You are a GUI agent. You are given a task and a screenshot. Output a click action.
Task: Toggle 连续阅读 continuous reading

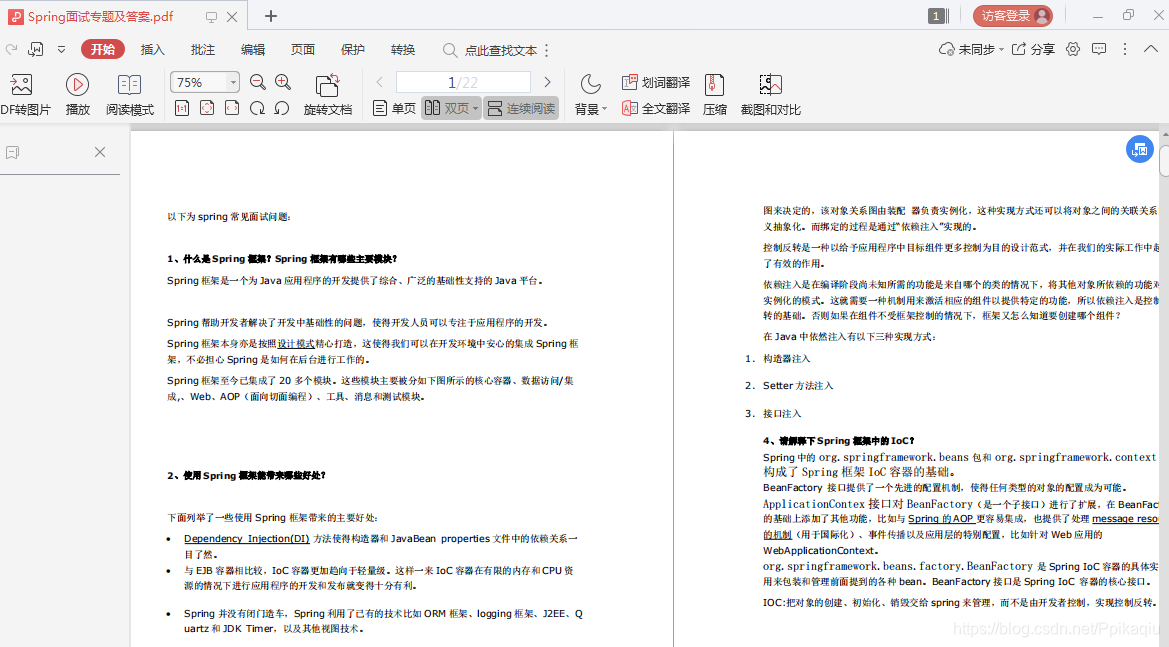point(521,109)
